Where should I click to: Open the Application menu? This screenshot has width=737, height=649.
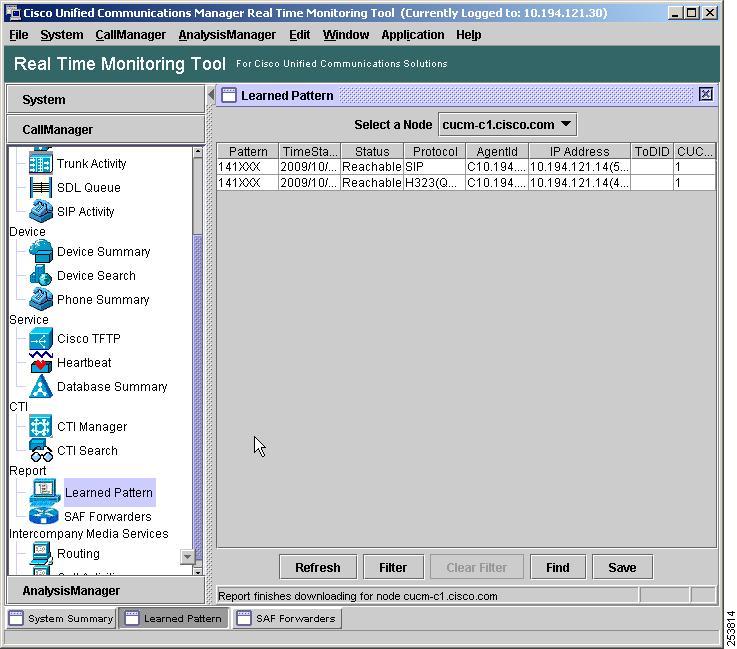413,35
